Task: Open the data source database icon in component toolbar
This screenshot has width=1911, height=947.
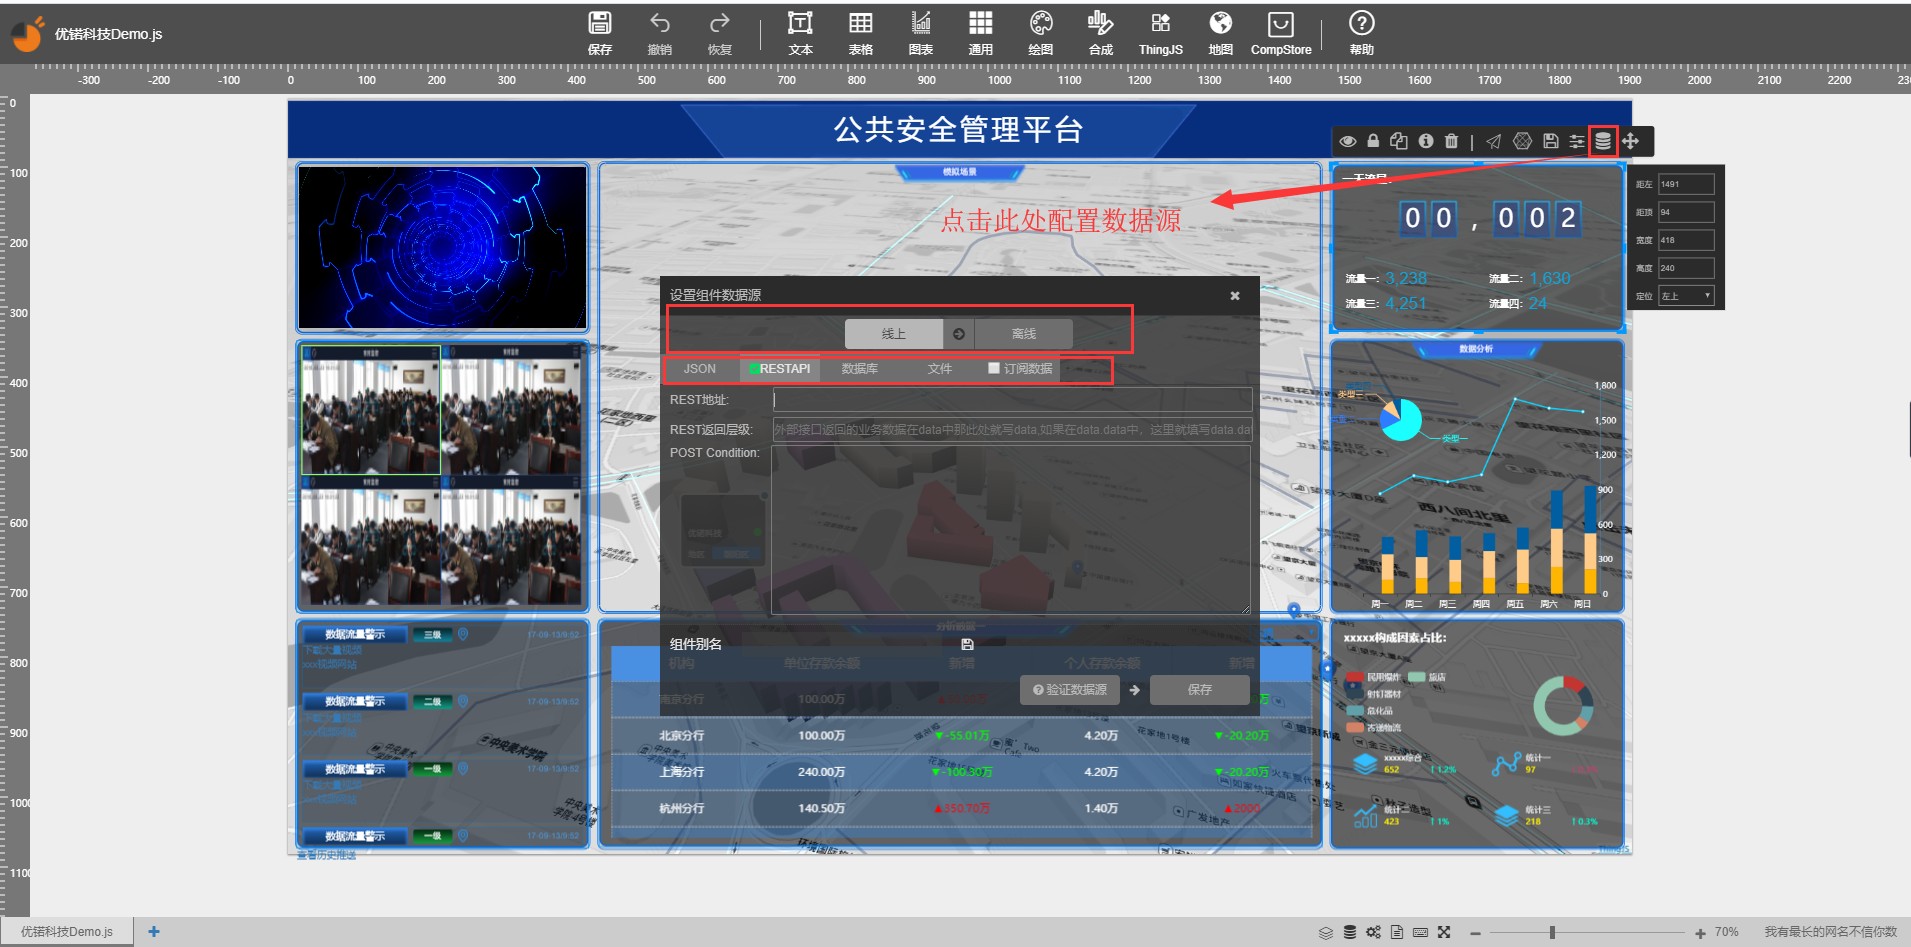Action: click(x=1603, y=141)
